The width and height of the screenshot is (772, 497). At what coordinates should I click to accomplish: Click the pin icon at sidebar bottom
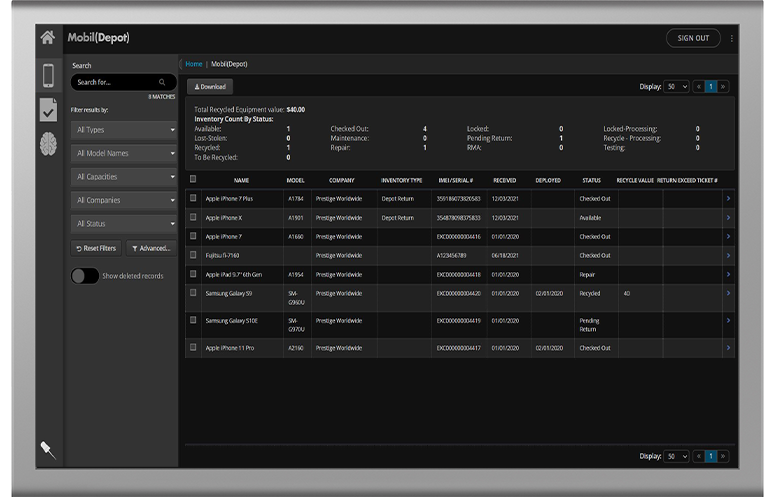48,449
